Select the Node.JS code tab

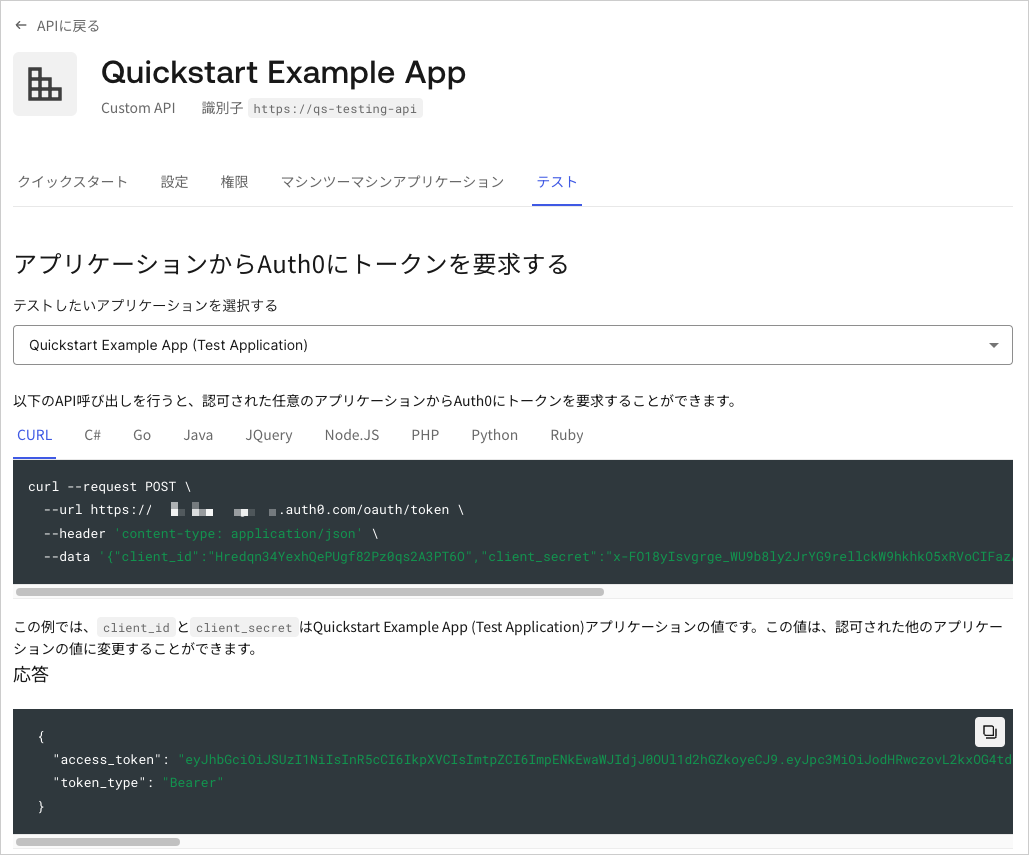coord(352,435)
